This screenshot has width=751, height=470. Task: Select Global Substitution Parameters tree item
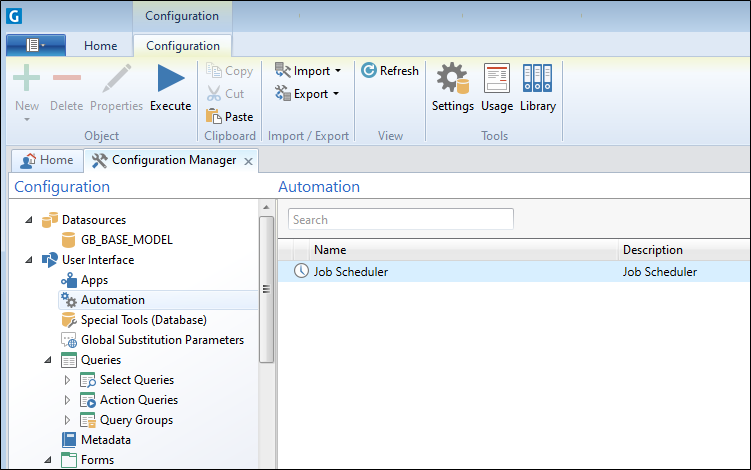click(x=162, y=340)
